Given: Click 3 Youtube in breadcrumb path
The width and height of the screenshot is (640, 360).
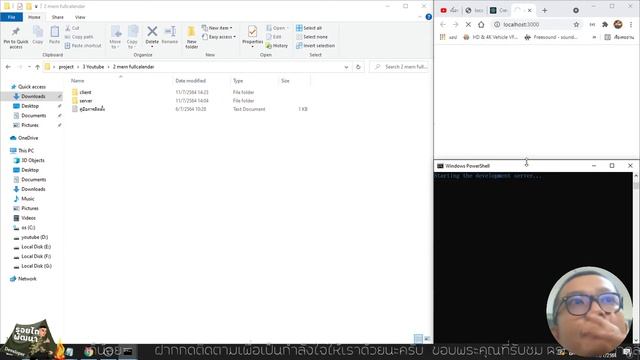Looking at the screenshot, I should pyautogui.click(x=93, y=67).
